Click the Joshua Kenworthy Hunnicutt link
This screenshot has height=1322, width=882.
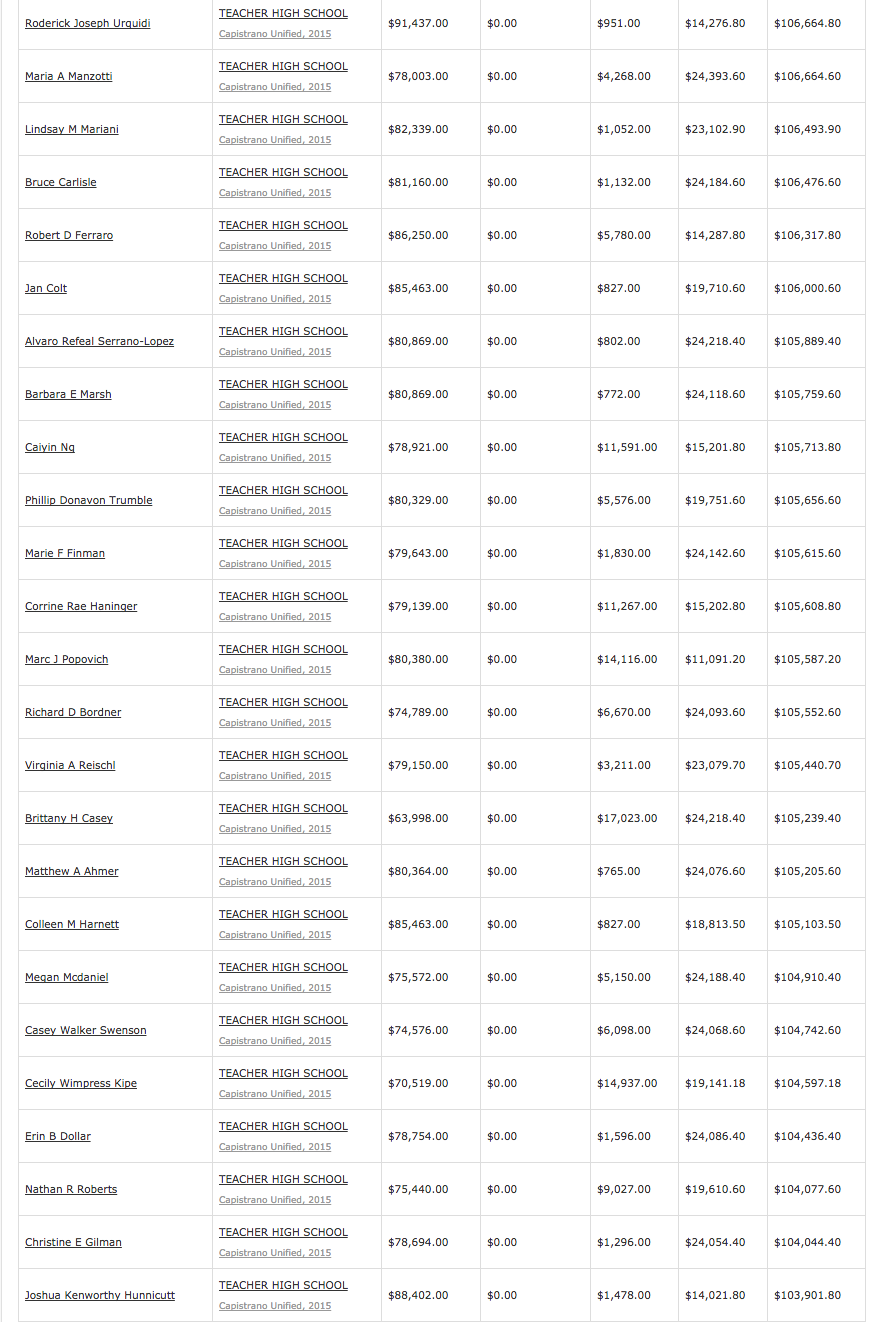pos(100,1295)
